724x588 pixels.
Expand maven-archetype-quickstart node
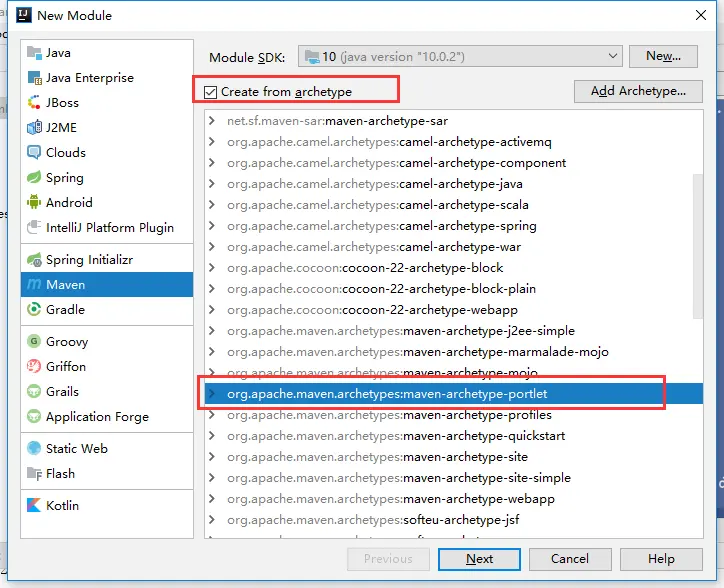coord(212,436)
